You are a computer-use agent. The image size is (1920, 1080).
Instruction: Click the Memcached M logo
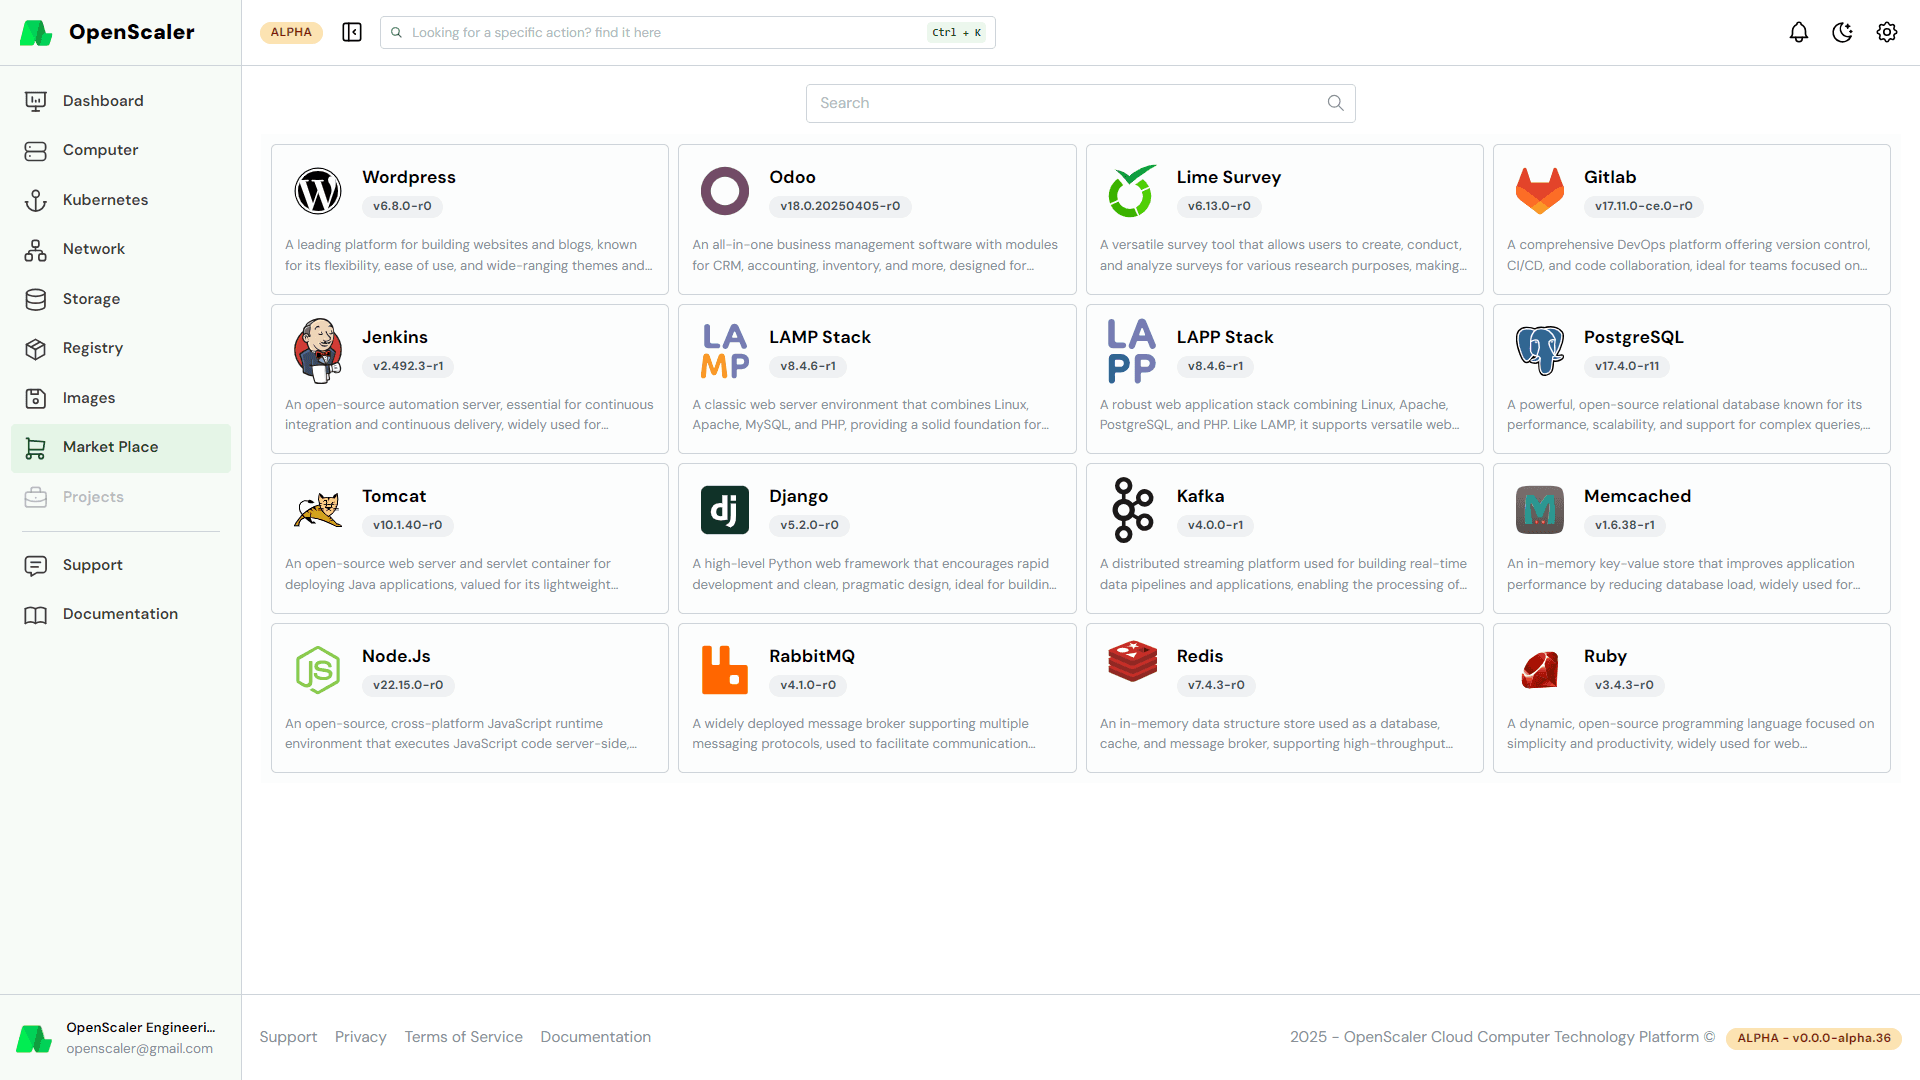(1540, 510)
